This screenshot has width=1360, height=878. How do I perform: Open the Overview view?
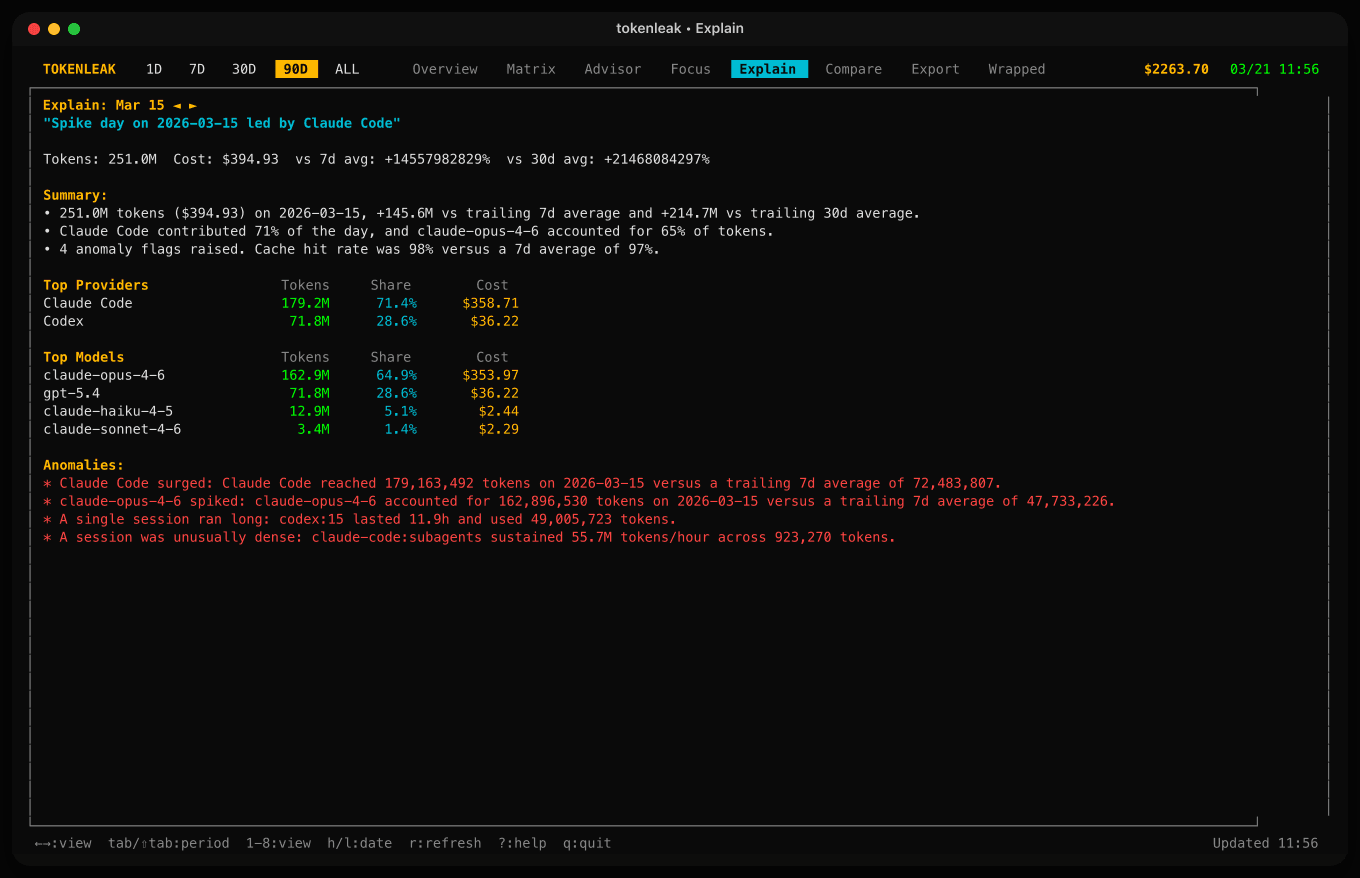pos(445,69)
